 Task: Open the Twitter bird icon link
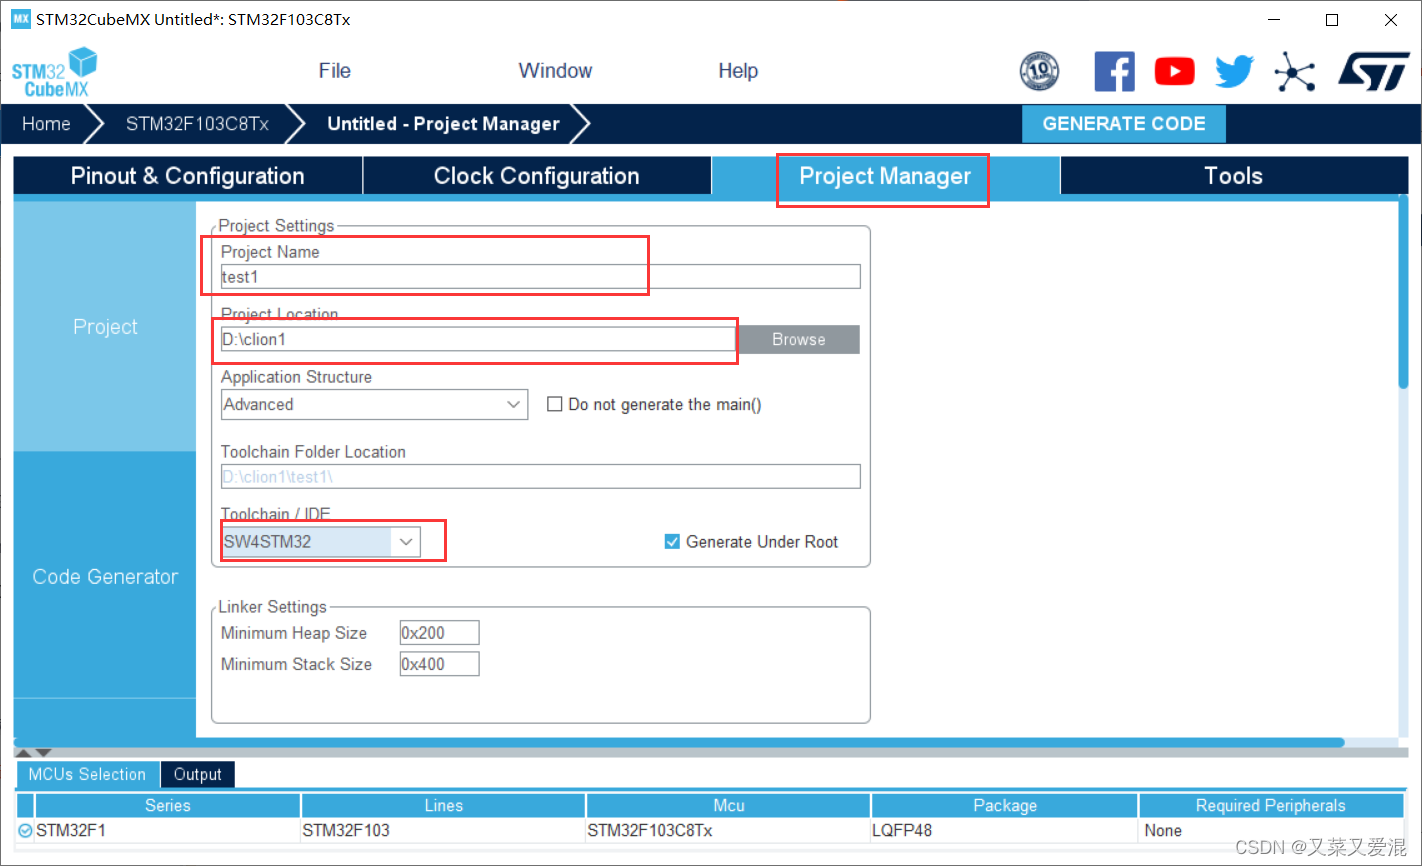[1234, 71]
